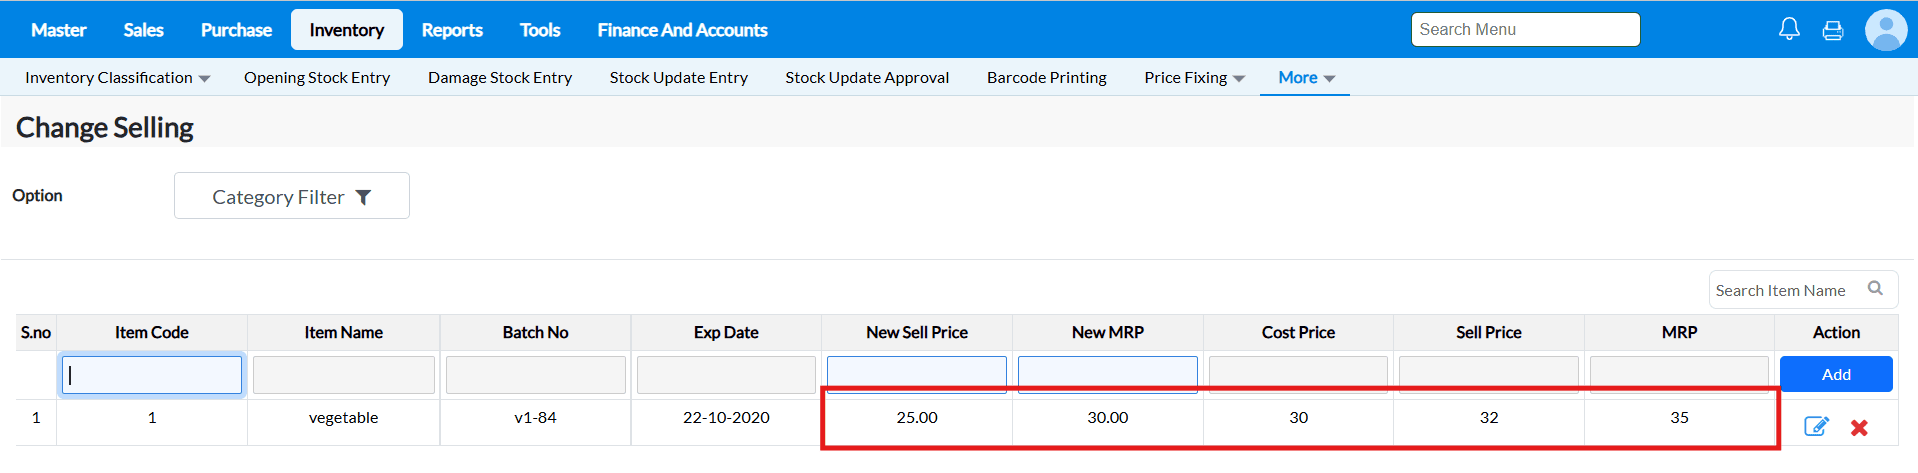Click the notification bell icon

(x=1789, y=29)
